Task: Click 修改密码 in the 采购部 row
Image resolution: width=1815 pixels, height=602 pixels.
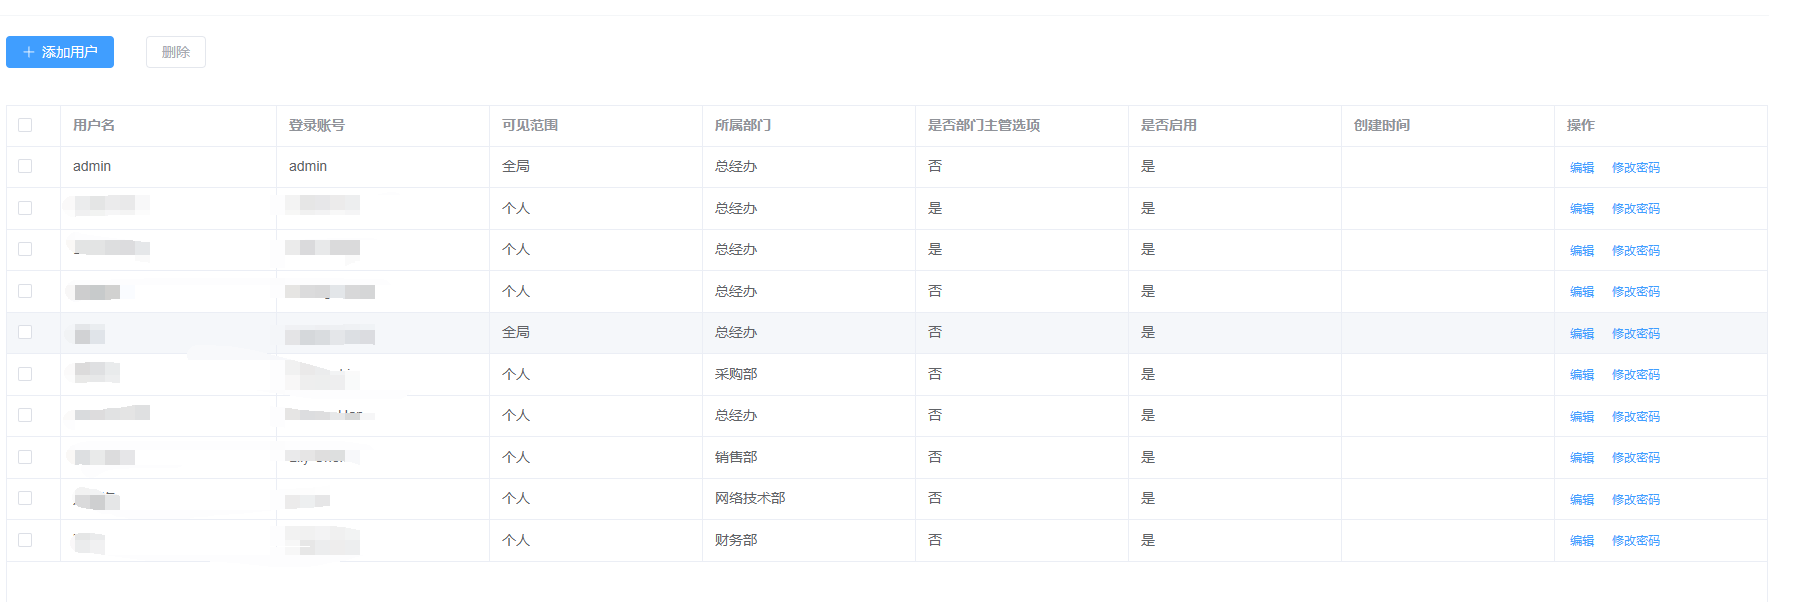Action: coord(1636,375)
